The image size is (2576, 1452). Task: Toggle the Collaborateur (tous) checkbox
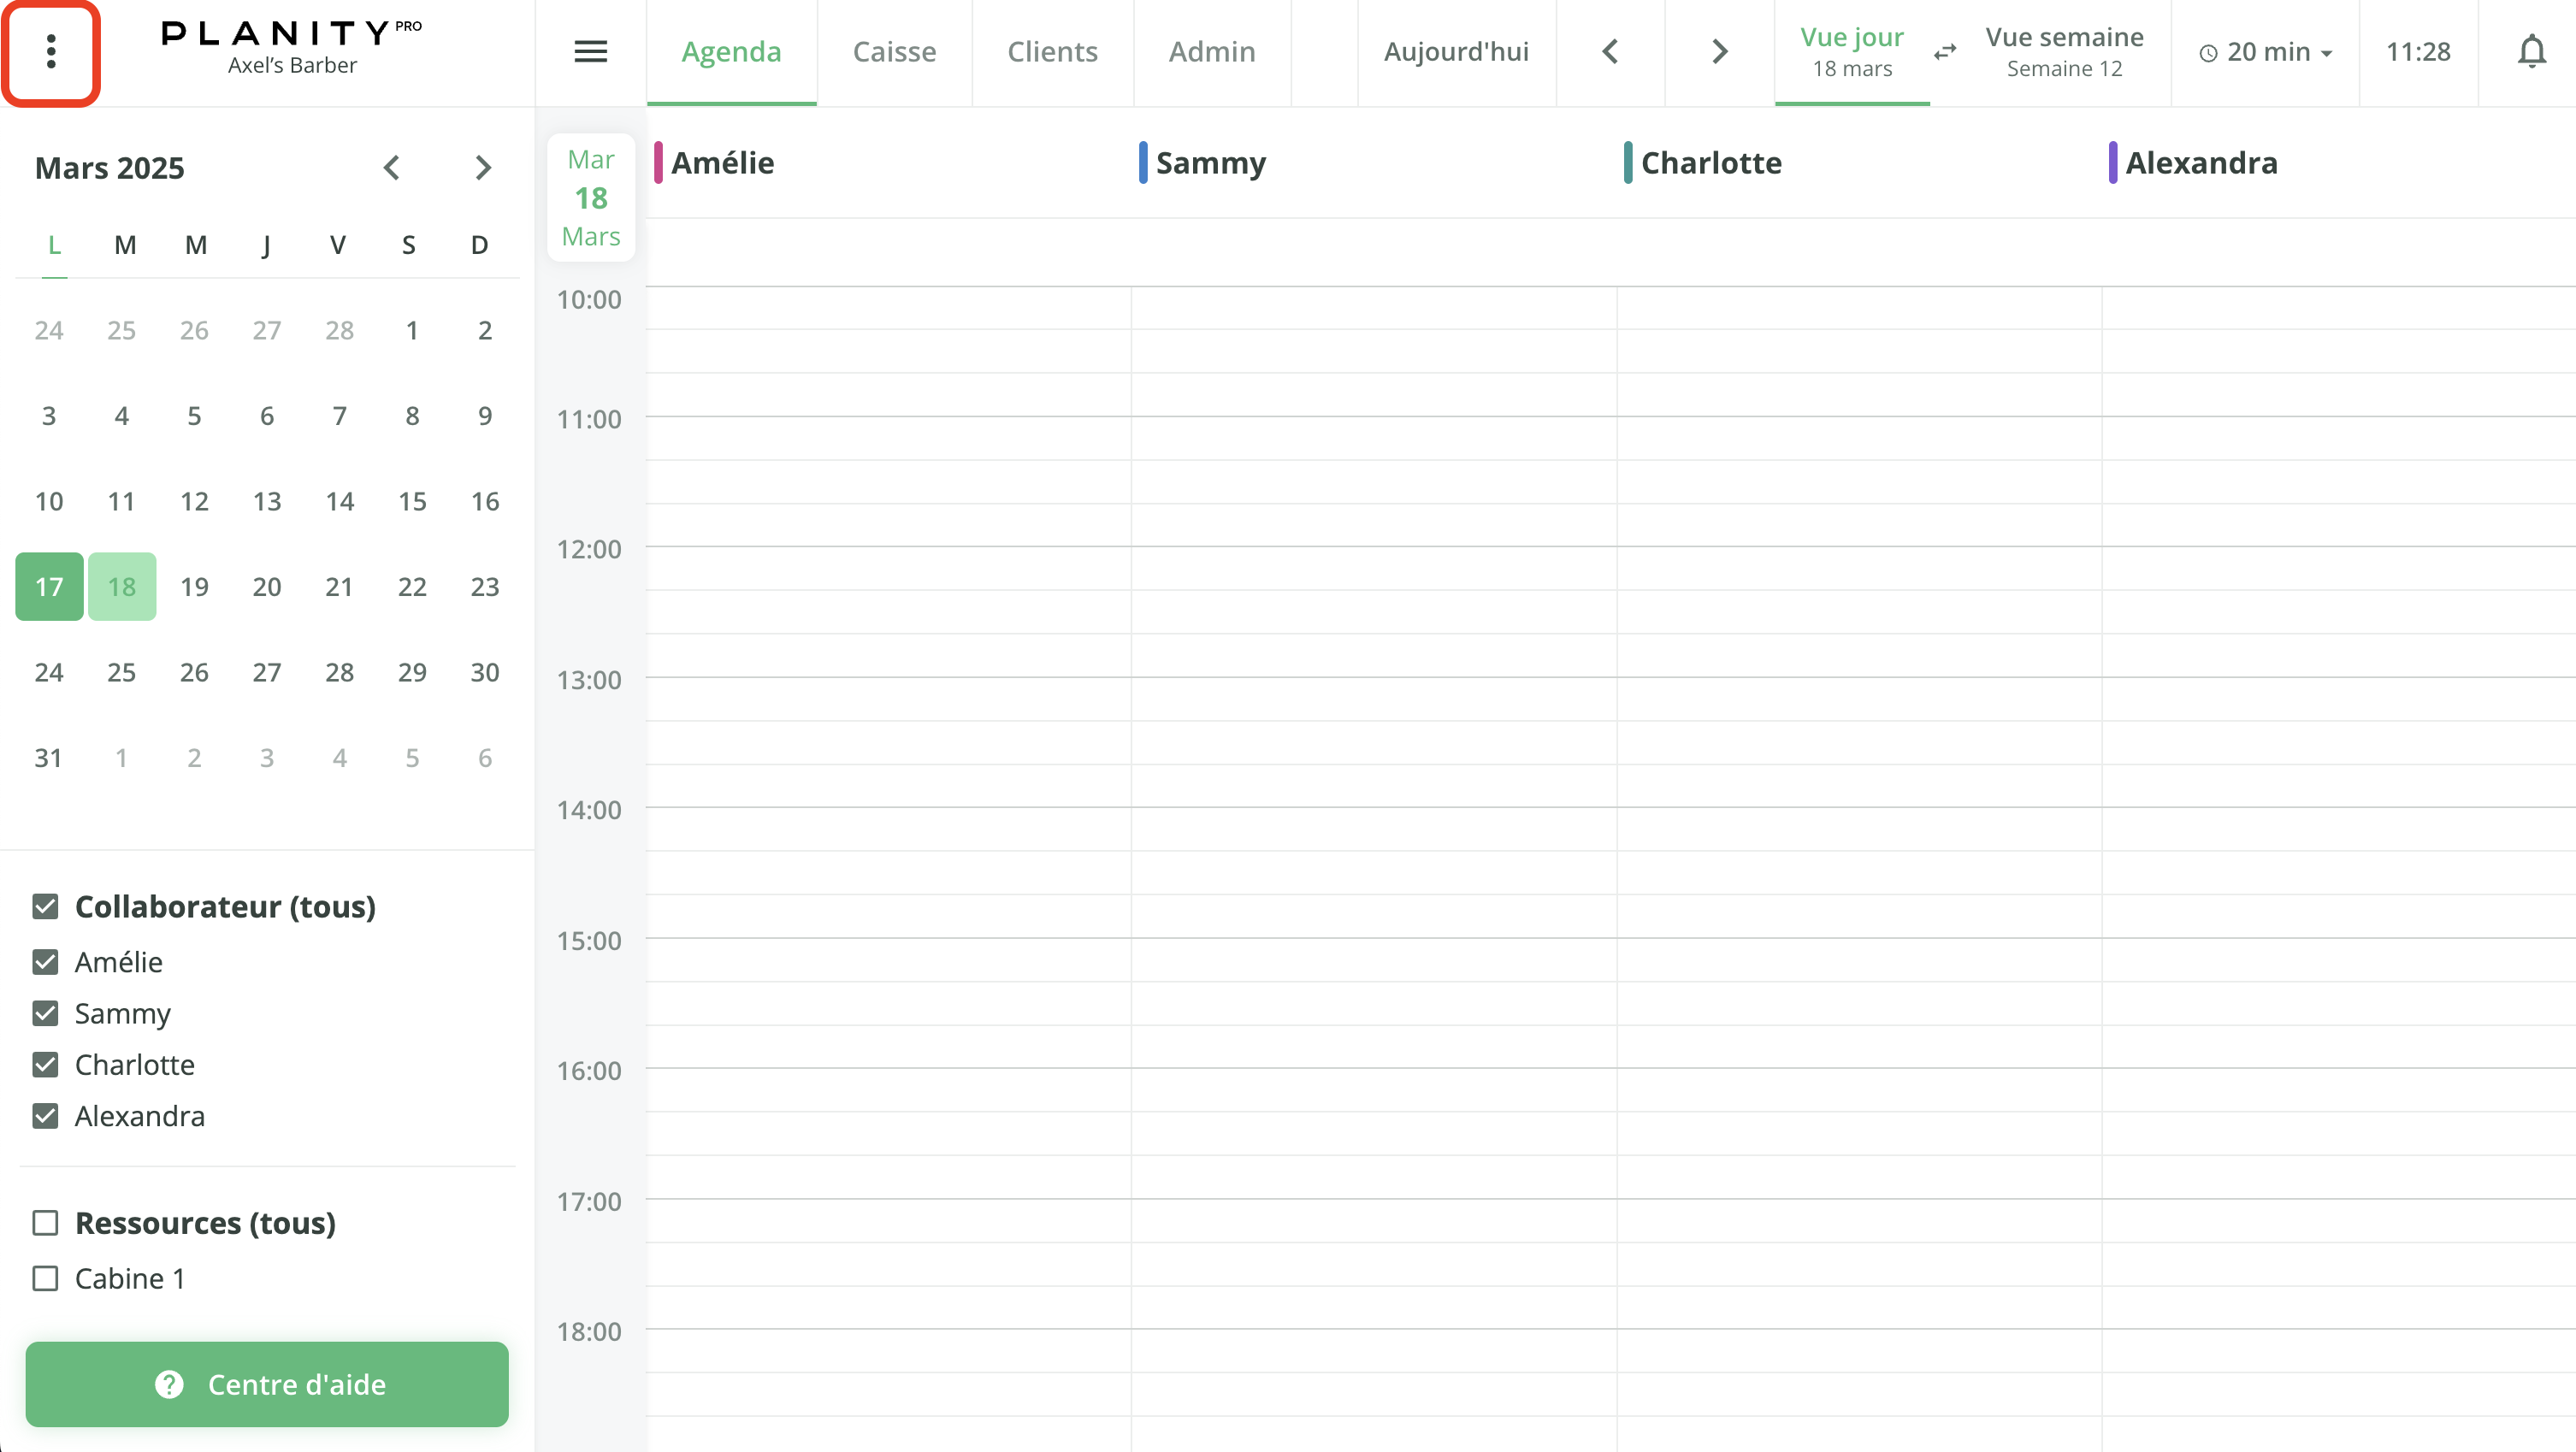45,906
